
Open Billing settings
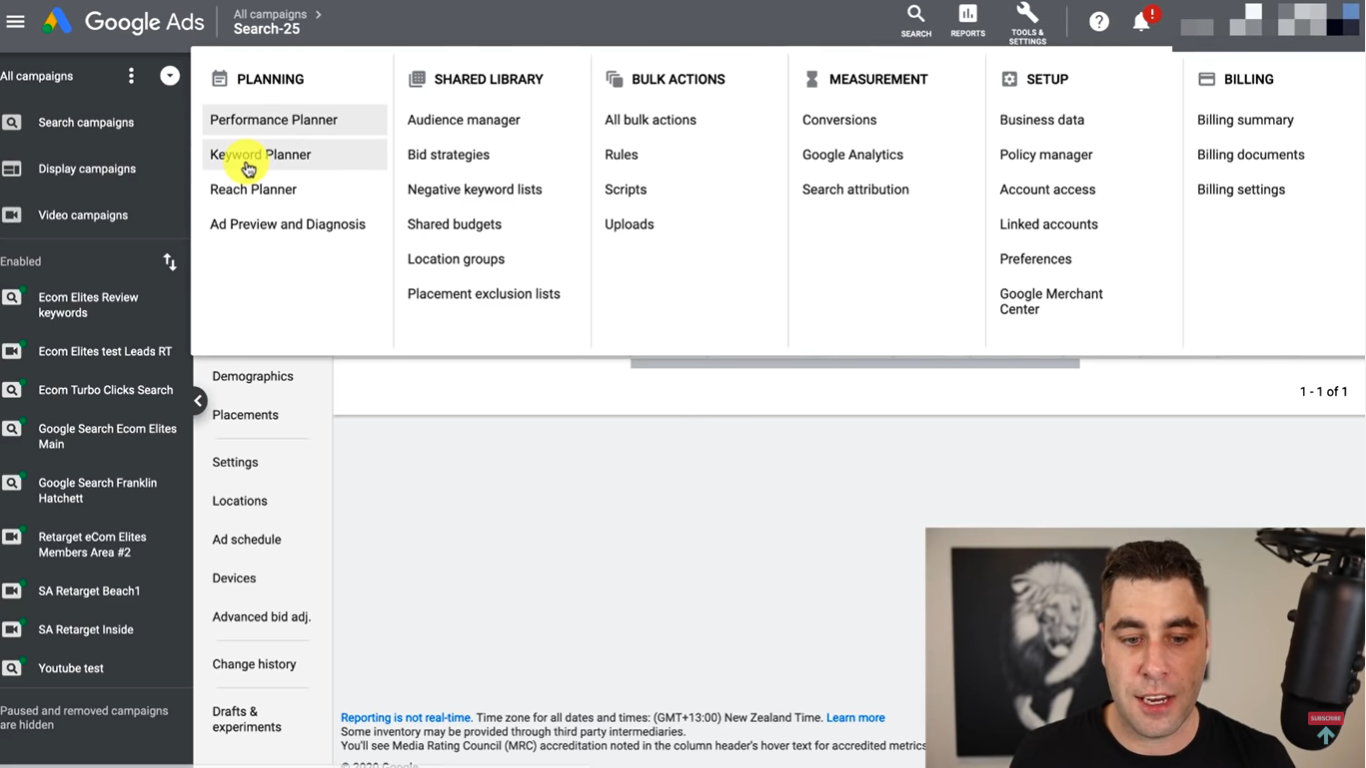[1241, 189]
